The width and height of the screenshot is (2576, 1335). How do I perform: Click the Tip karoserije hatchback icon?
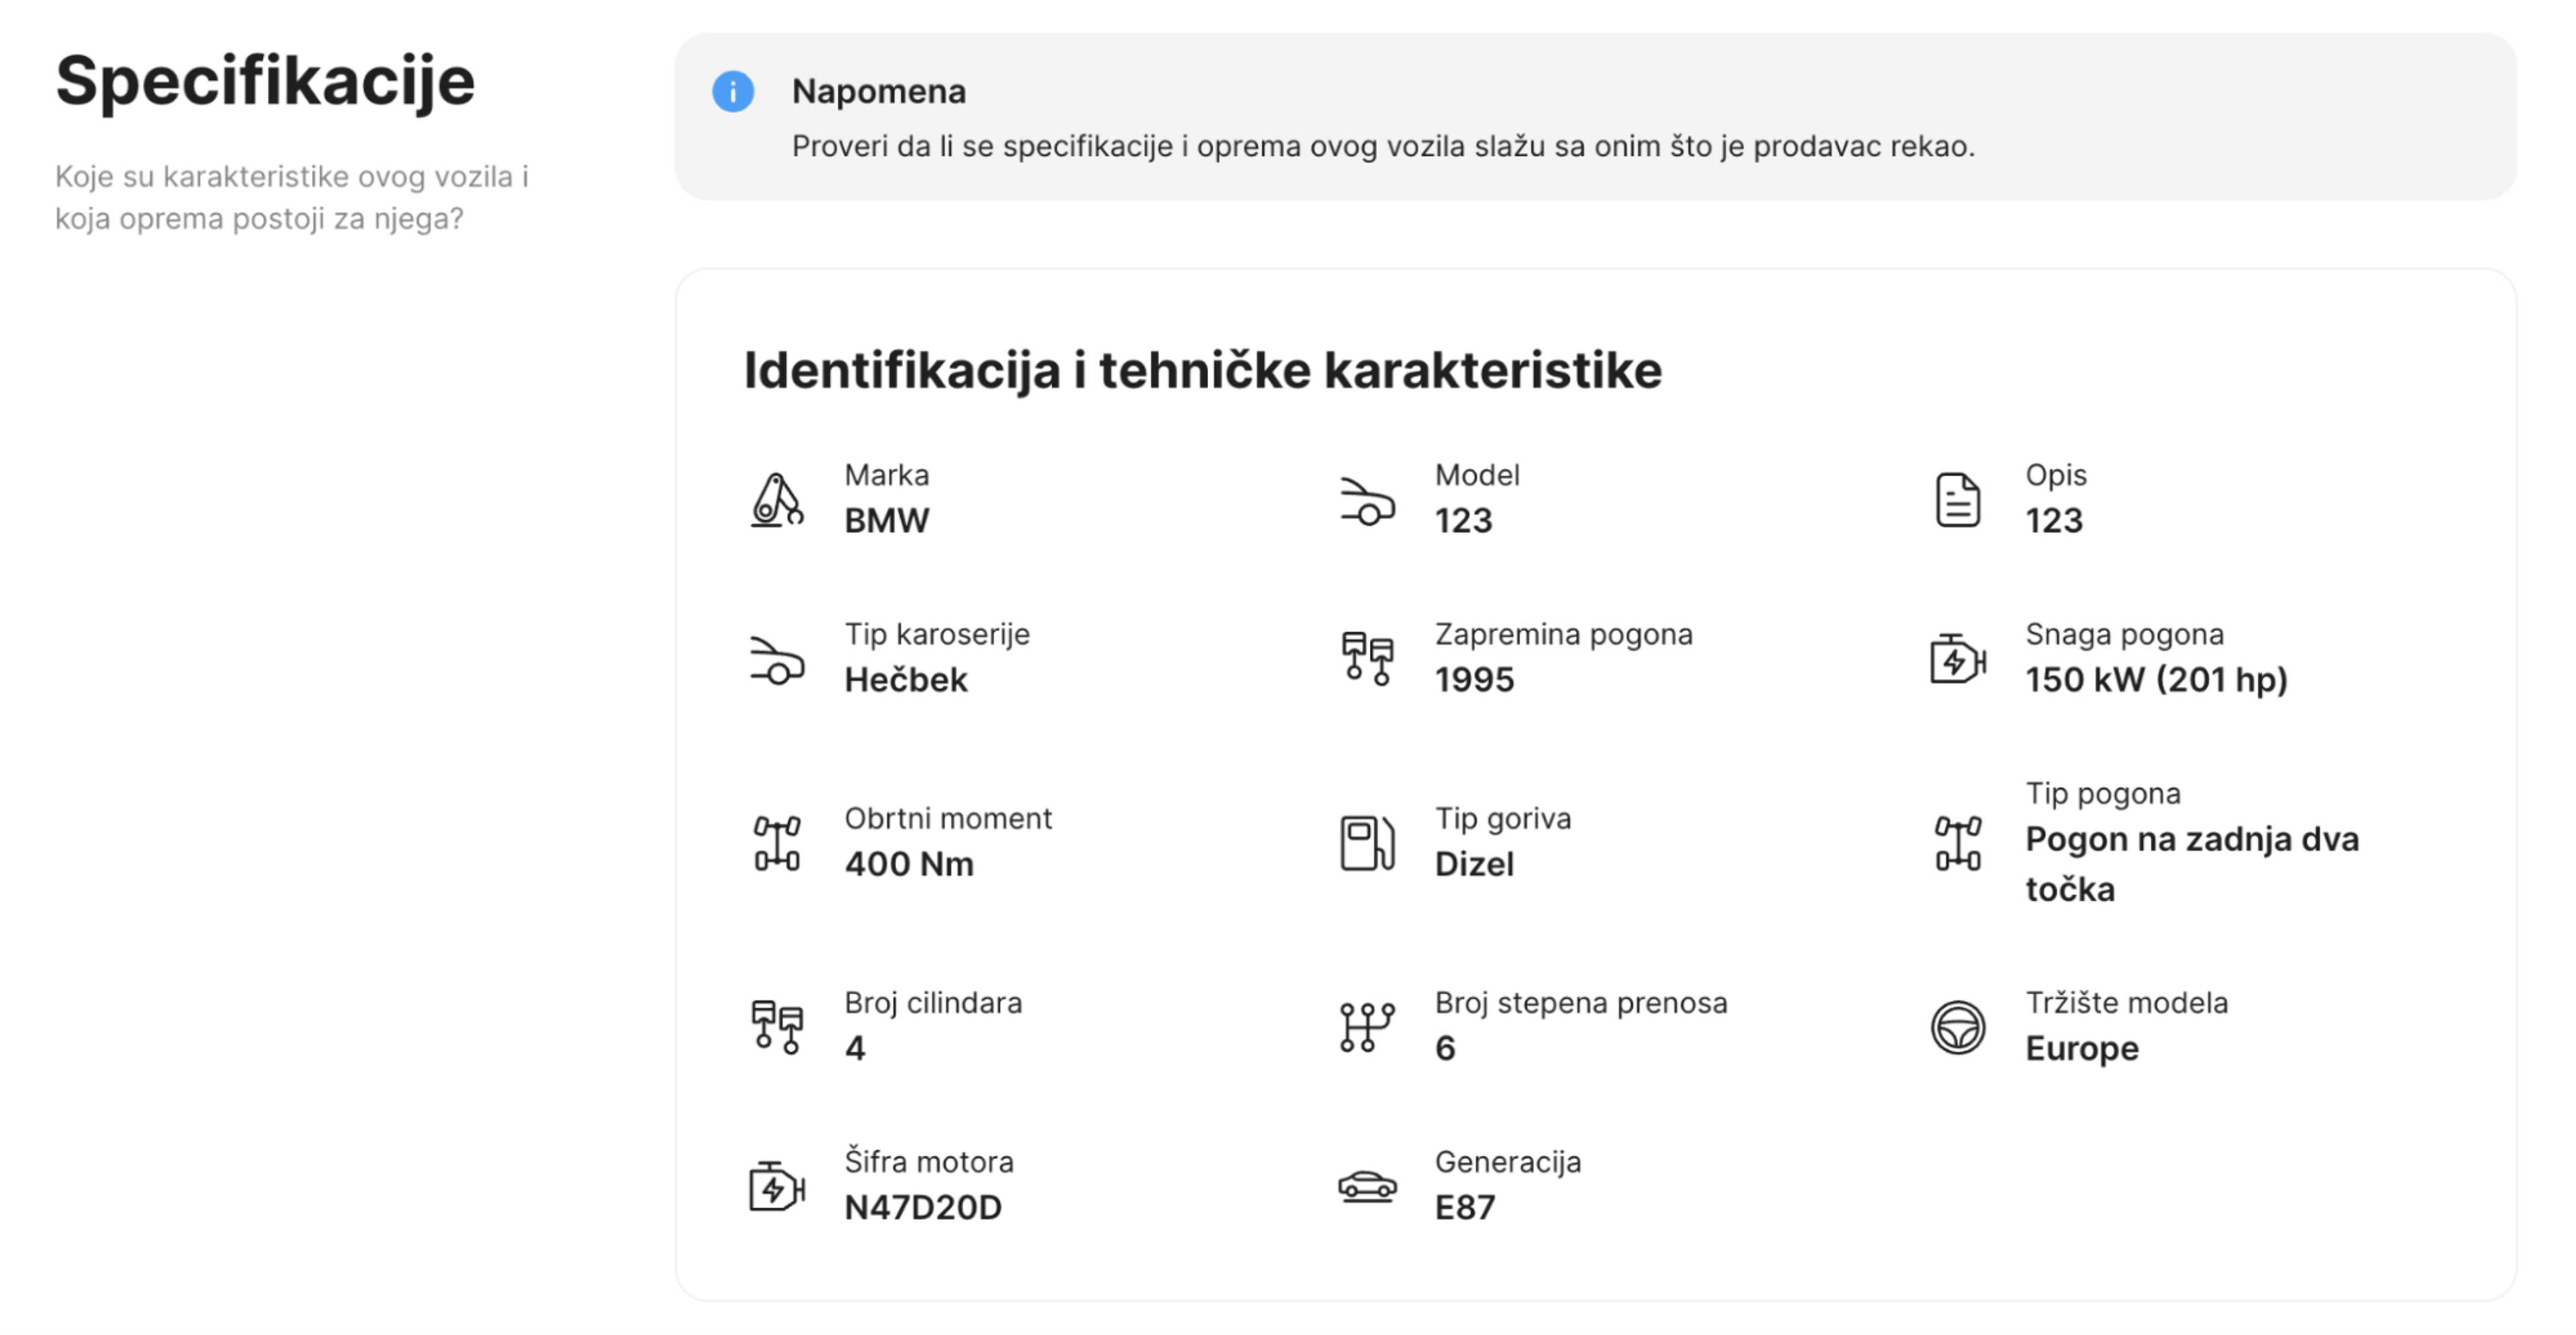pyautogui.click(x=777, y=662)
